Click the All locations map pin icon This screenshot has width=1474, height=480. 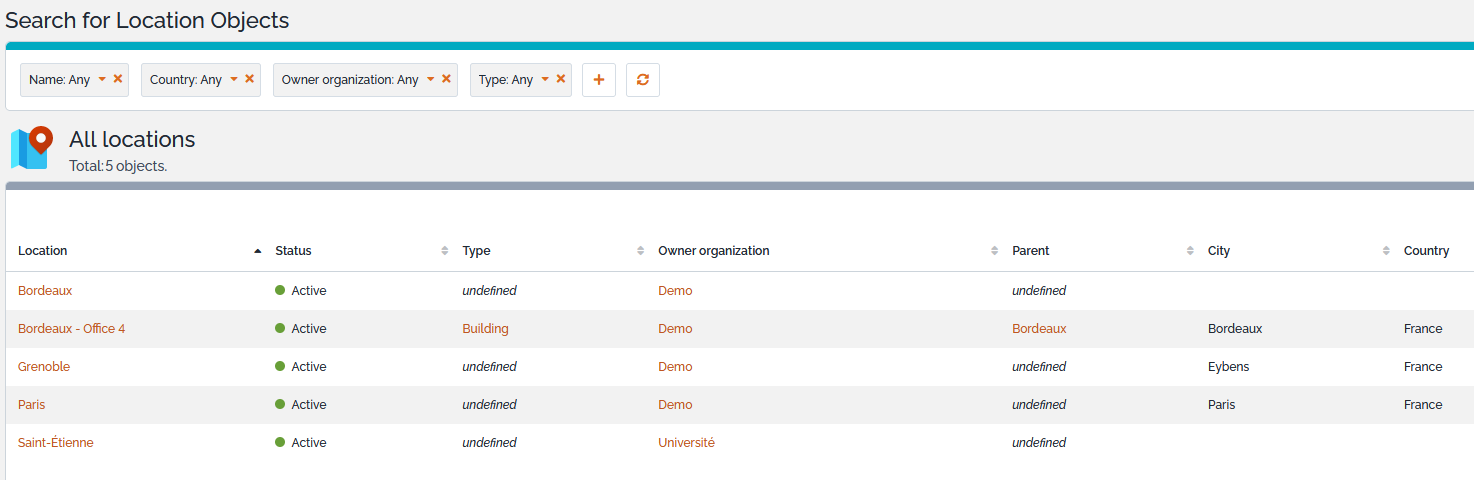click(32, 148)
